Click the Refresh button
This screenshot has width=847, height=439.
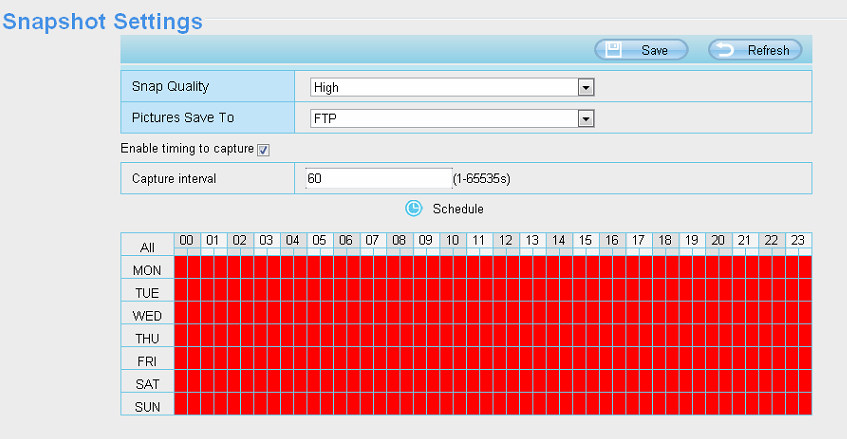[755, 50]
